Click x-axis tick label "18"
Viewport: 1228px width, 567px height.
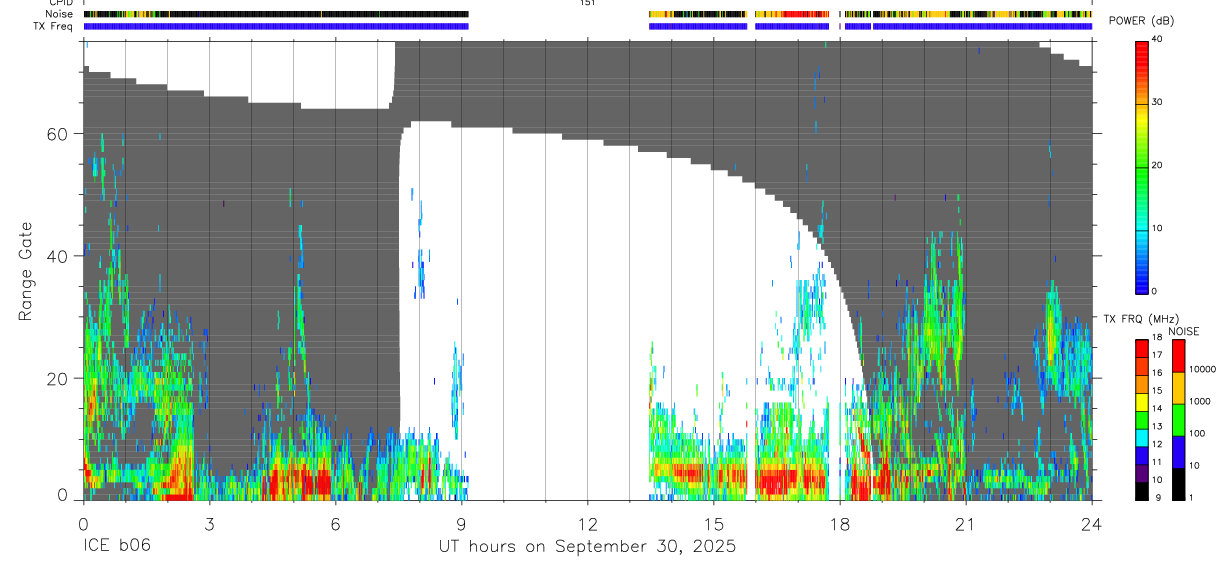coord(839,524)
